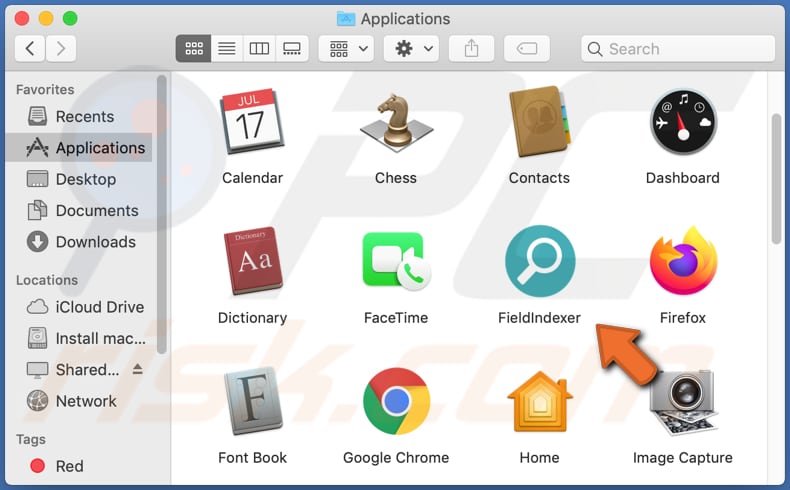
Task: Click the Calendar label text
Action: coord(252,178)
